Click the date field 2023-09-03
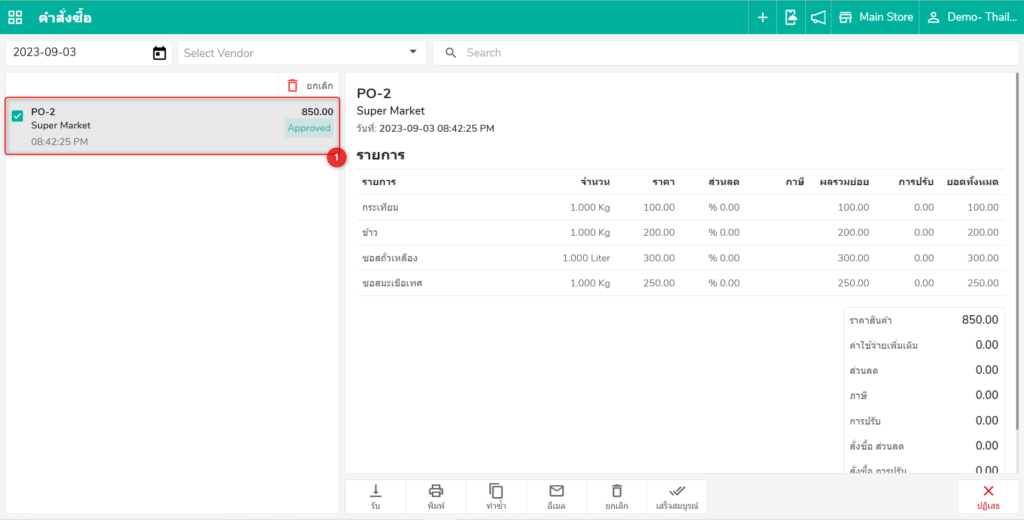The image size is (1024, 520). tap(88, 53)
